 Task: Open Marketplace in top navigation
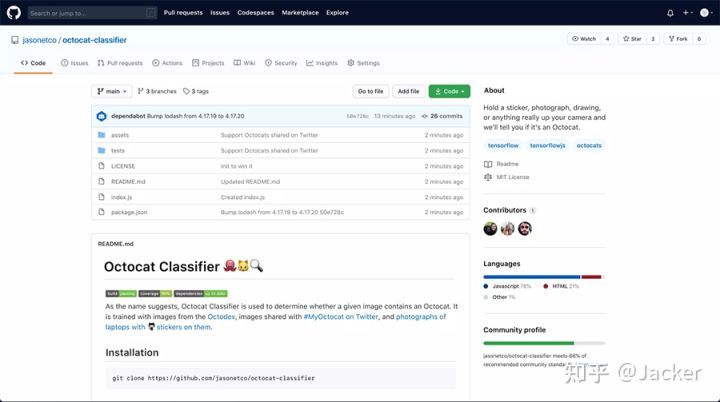(x=300, y=13)
